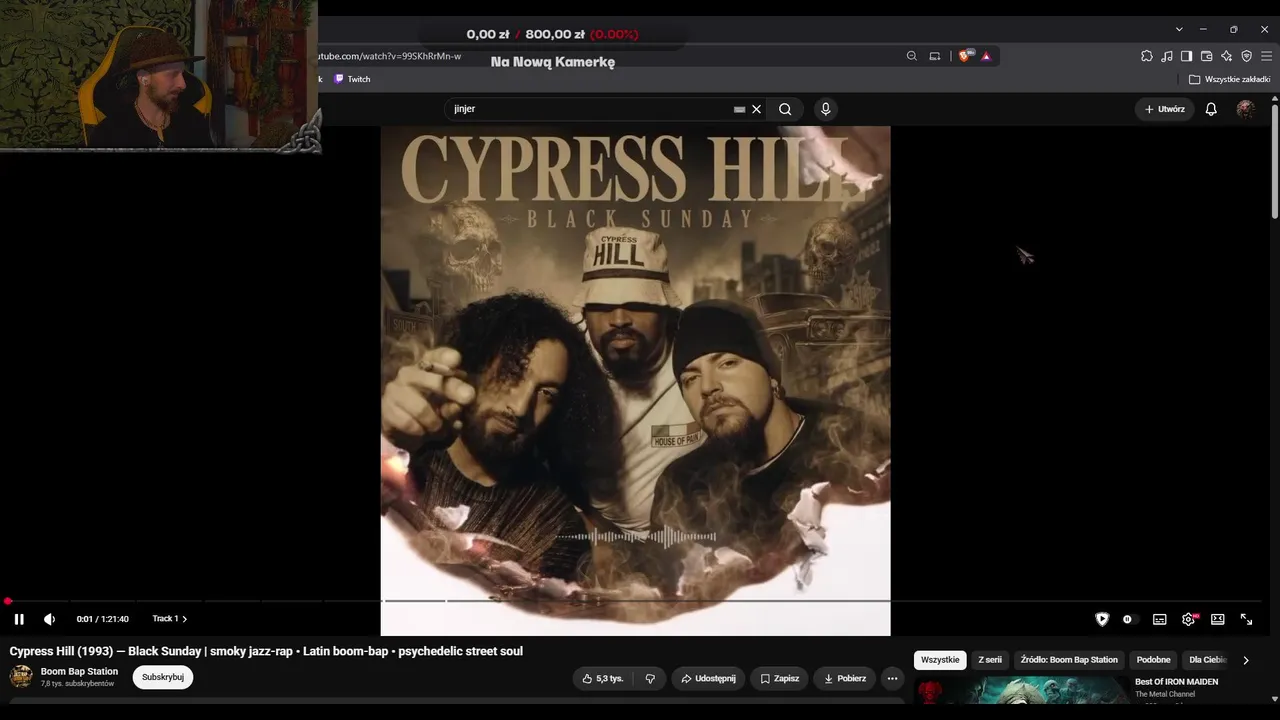Click the video title text
Image resolution: width=1280 pixels, height=720 pixels.
pos(266,651)
